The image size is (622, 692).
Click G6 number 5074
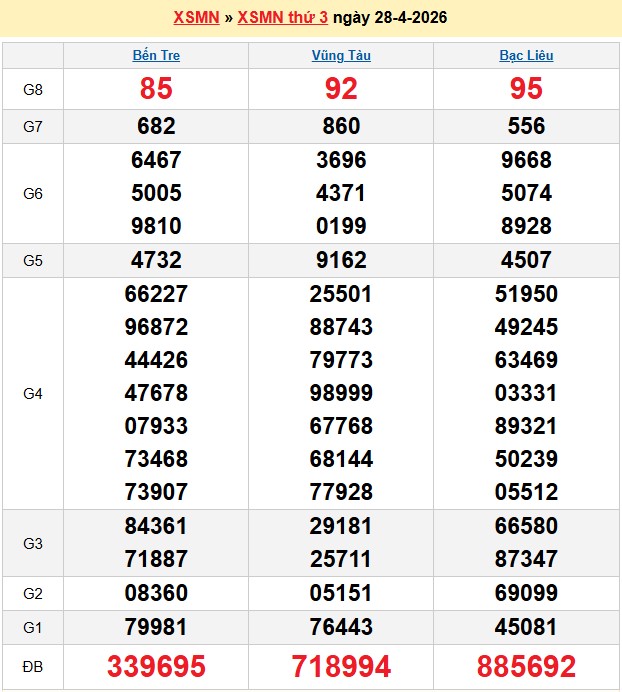pyautogui.click(x=526, y=193)
